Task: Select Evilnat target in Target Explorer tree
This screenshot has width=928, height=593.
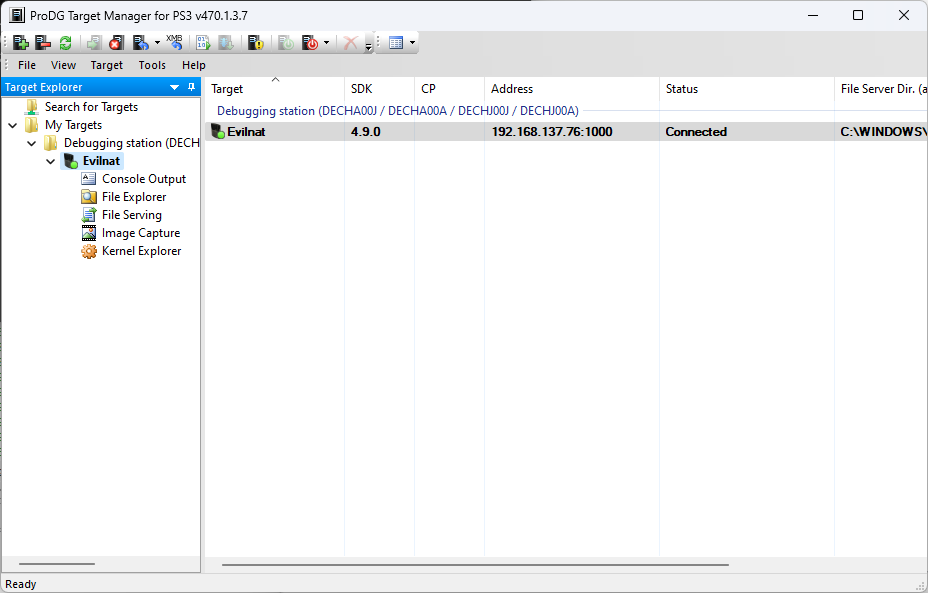Action: click(101, 161)
